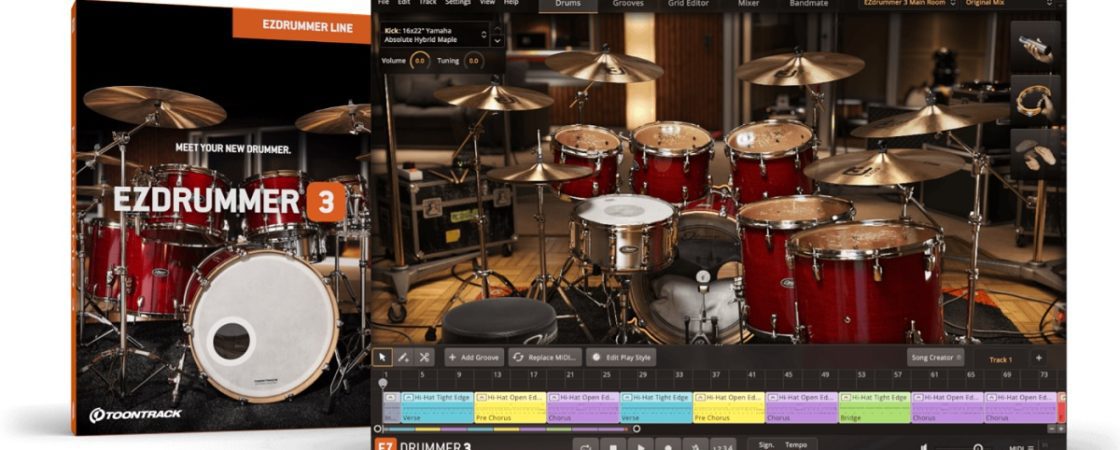The image size is (1120, 450).
Task: Click the Replace MIDI button
Action: 544,357
